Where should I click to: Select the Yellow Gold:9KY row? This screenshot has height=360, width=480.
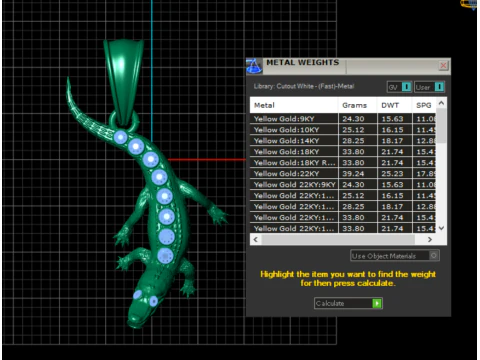click(343, 119)
